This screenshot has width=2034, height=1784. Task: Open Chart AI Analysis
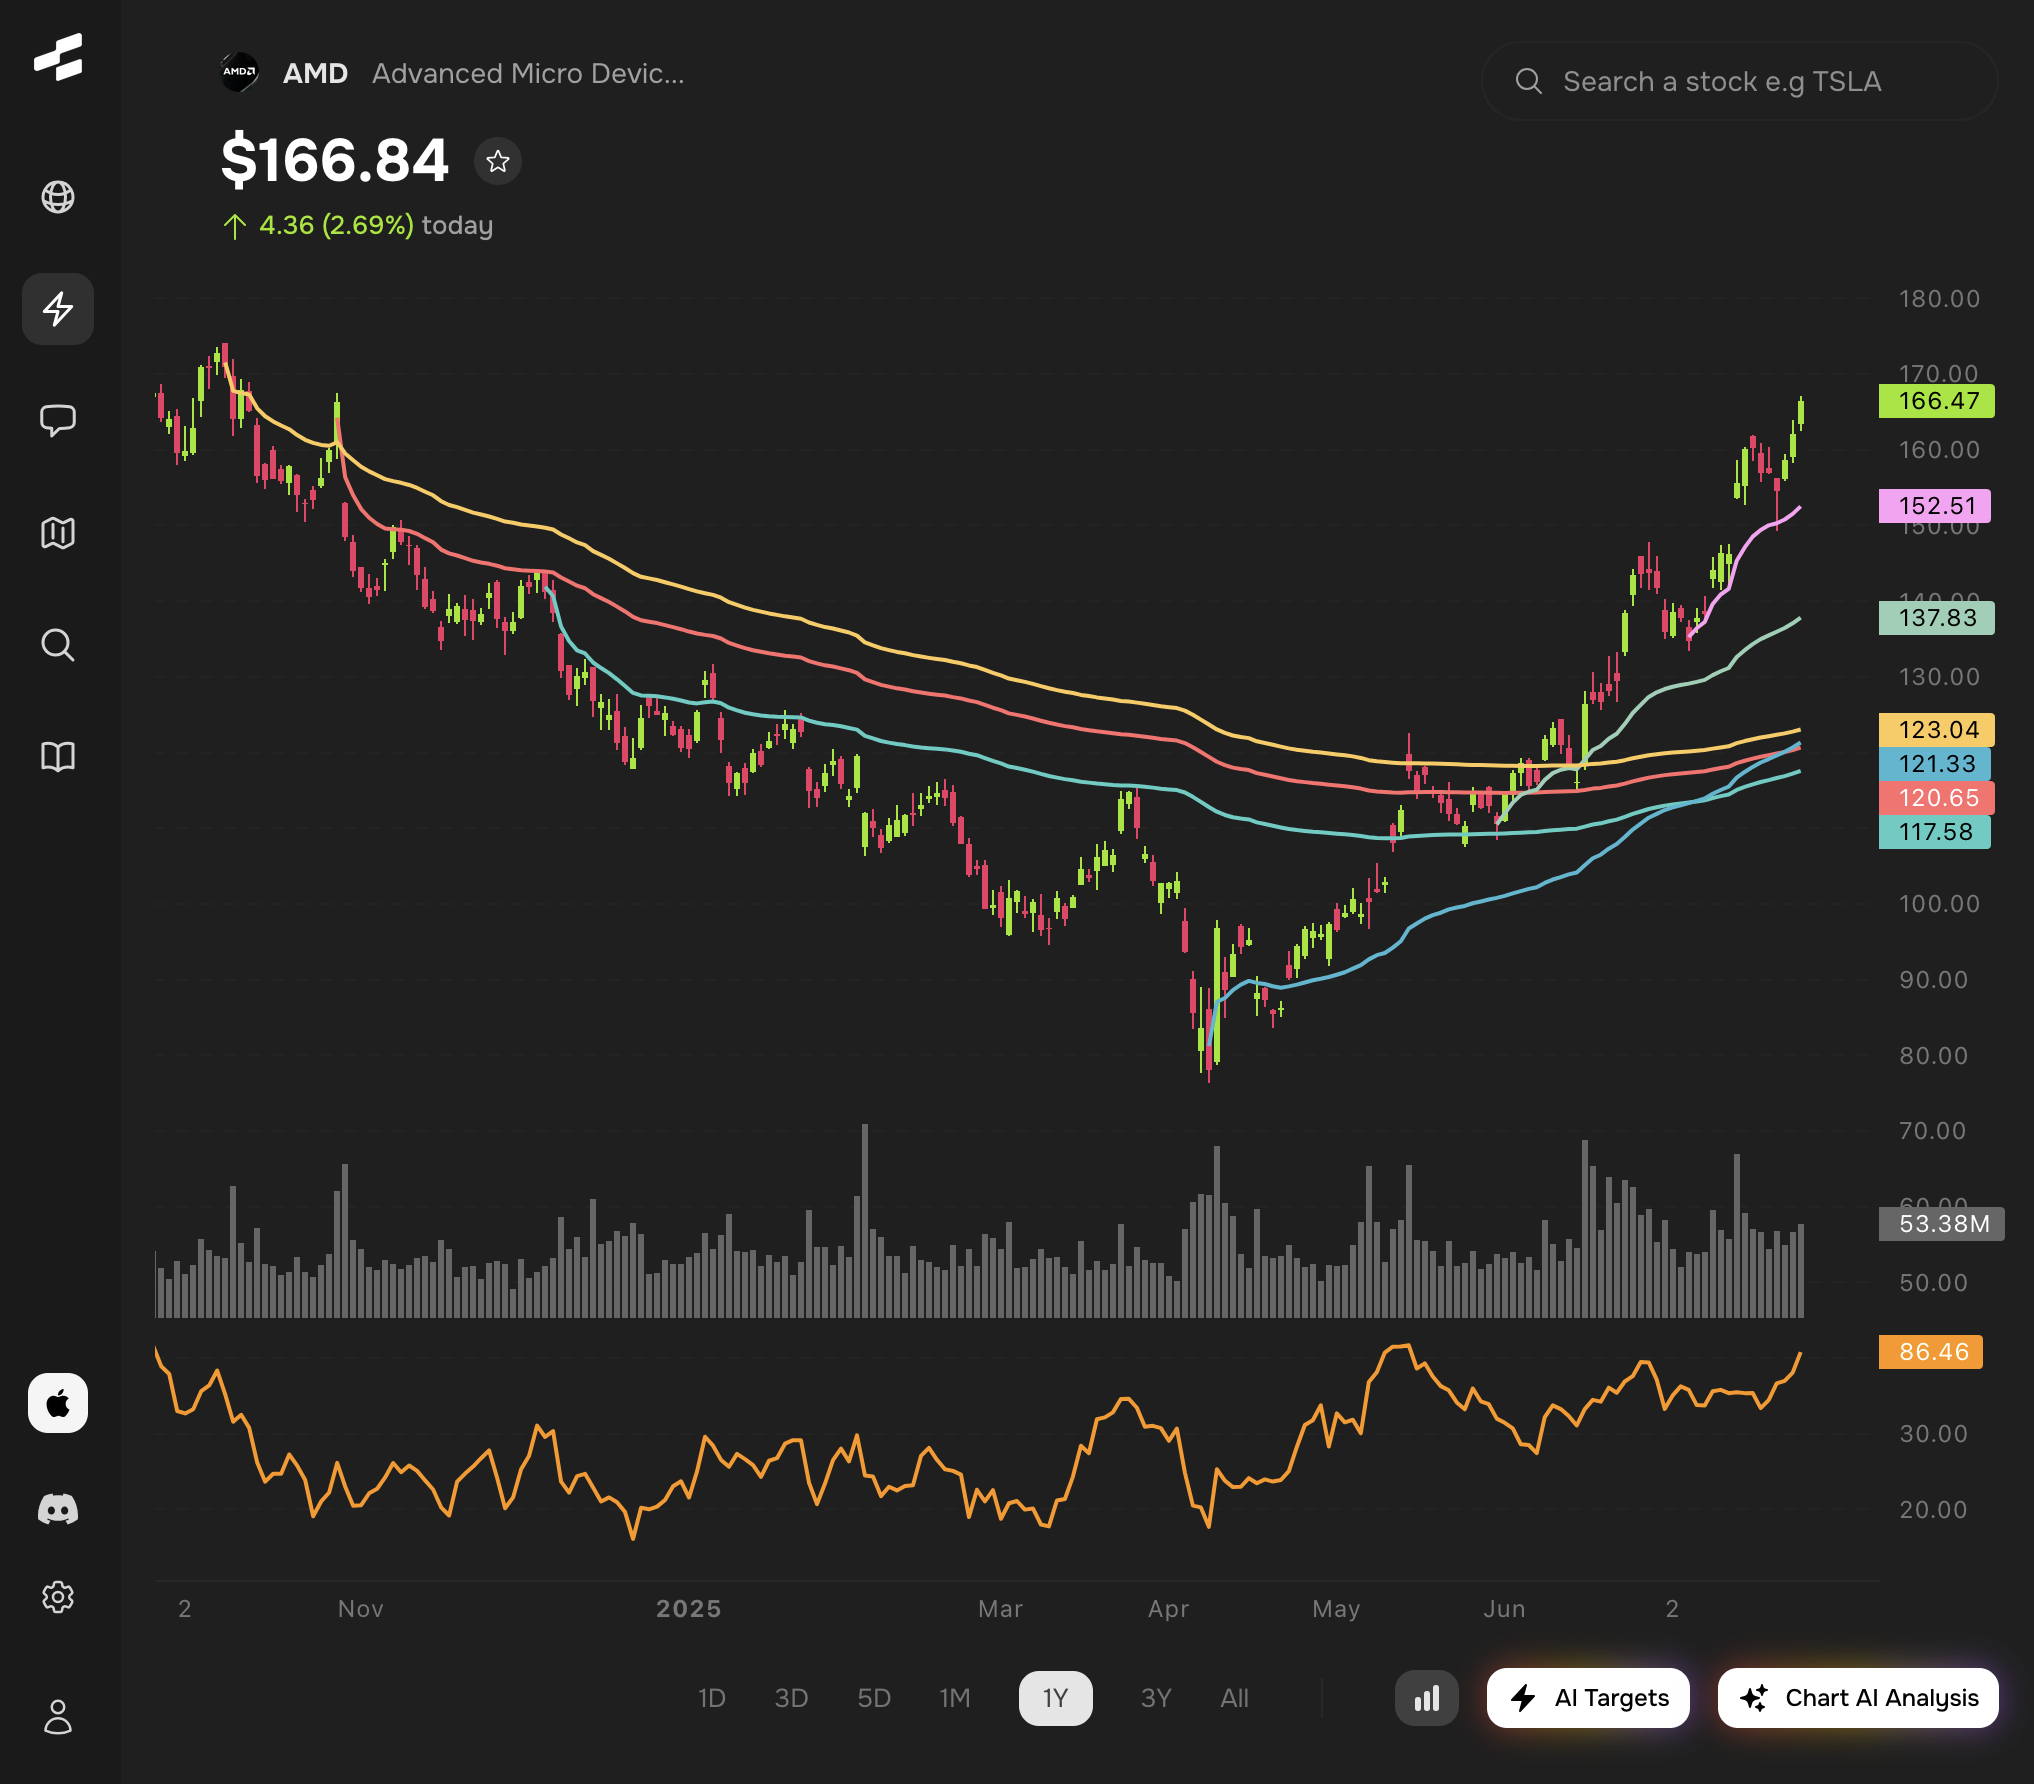click(x=1858, y=1698)
